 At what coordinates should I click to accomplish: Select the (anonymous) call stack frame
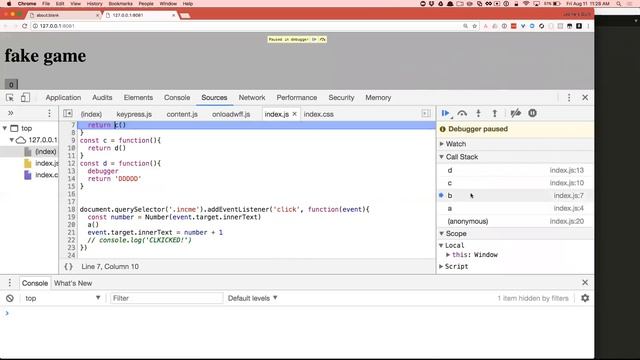point(516,221)
